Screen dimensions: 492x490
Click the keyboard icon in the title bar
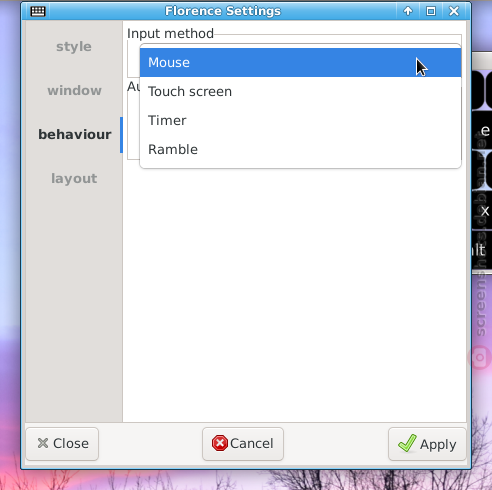(x=38, y=11)
